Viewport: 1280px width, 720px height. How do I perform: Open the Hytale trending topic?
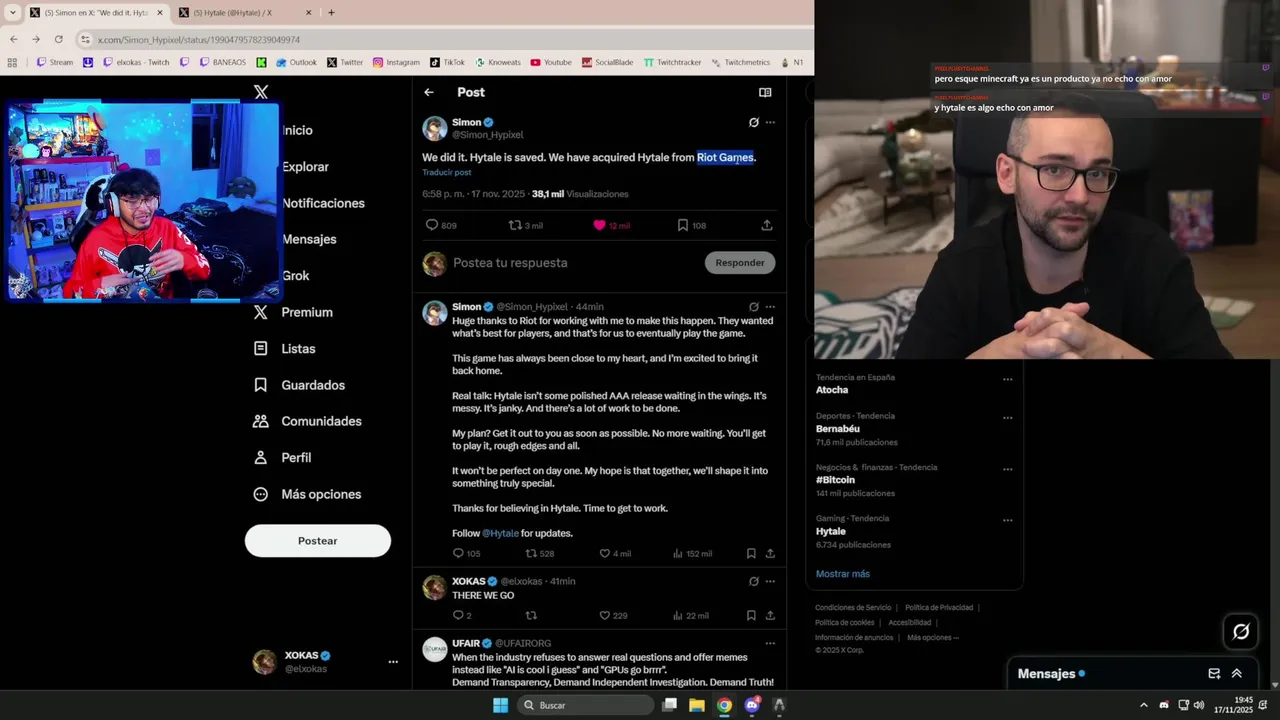[831, 531]
